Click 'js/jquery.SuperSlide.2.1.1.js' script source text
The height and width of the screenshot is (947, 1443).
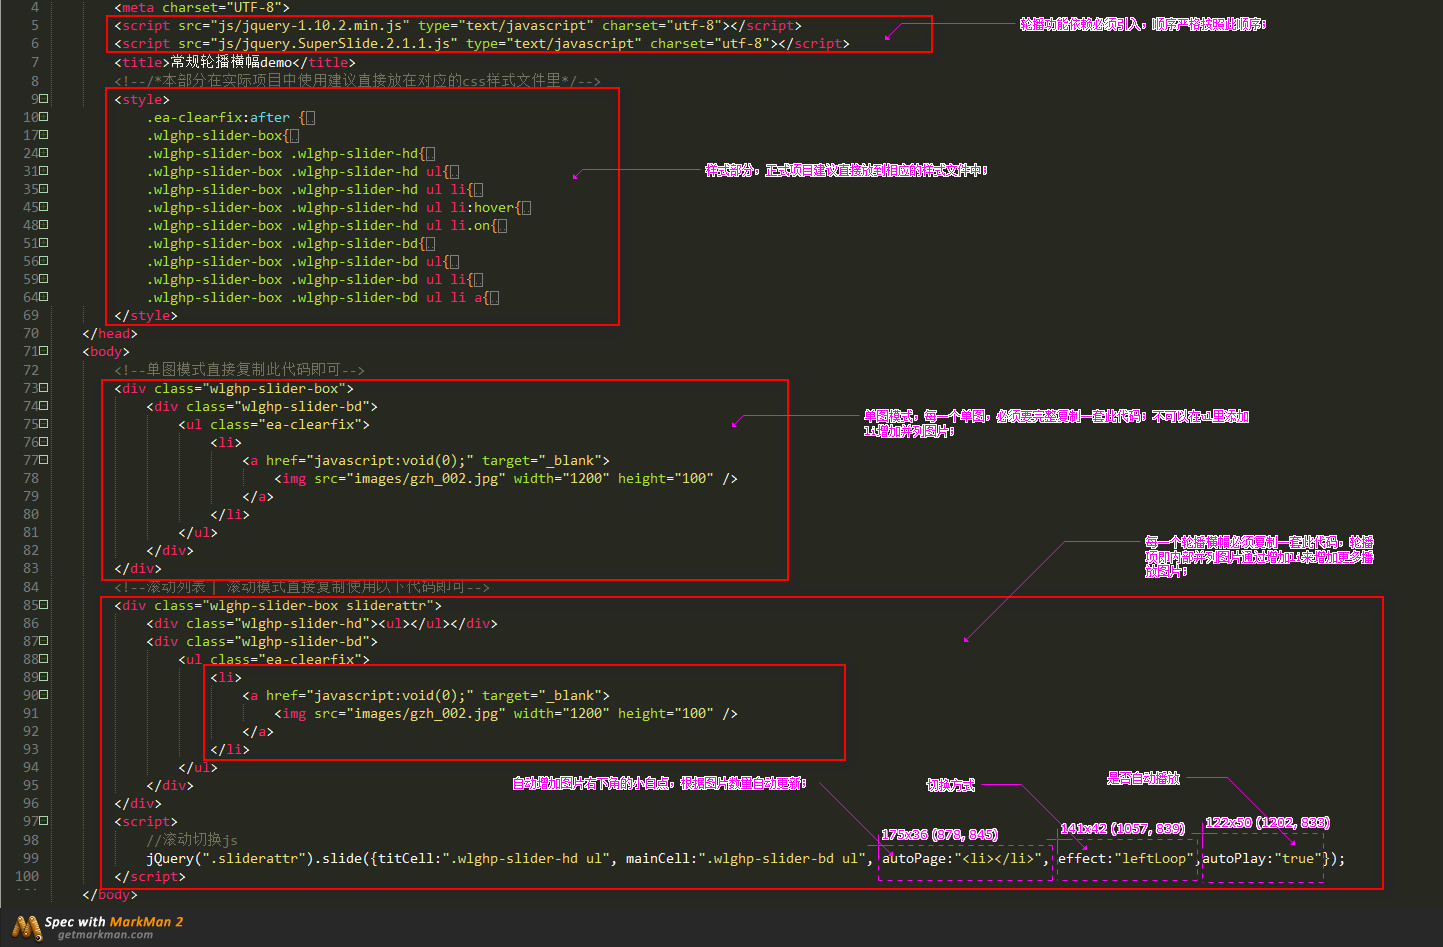point(334,43)
